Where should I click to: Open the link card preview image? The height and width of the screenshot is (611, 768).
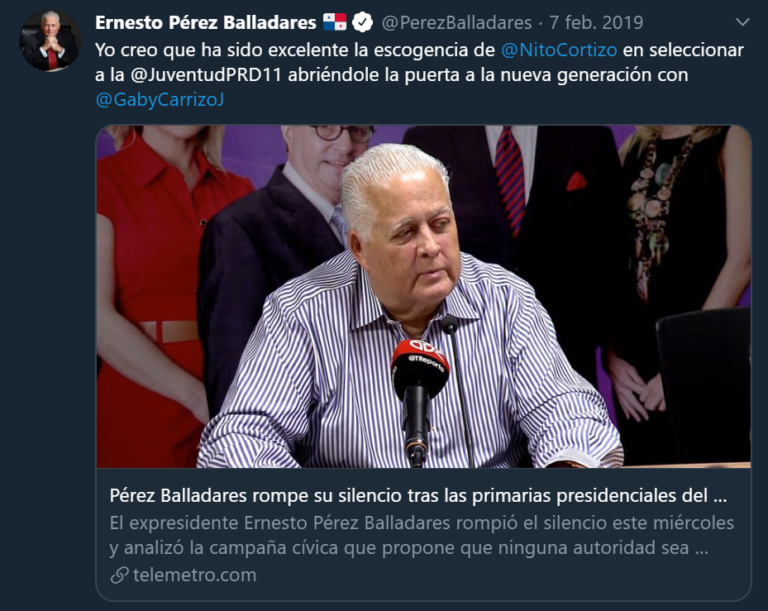tap(423, 296)
